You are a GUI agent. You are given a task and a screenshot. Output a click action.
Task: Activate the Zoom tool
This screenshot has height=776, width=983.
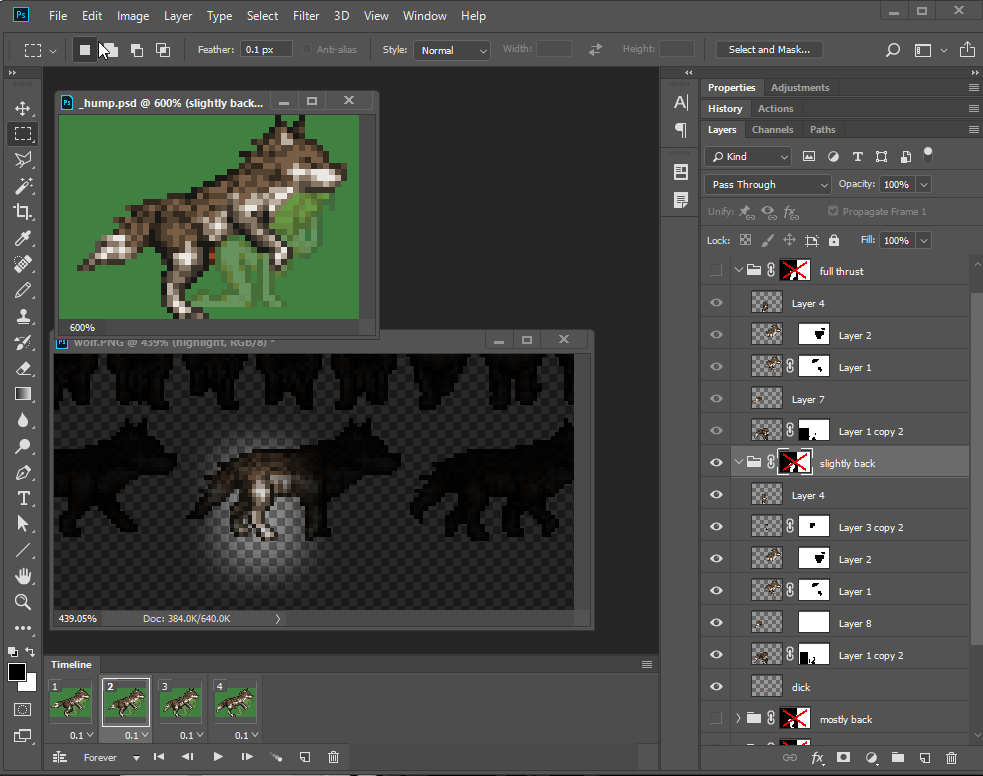(x=22, y=602)
